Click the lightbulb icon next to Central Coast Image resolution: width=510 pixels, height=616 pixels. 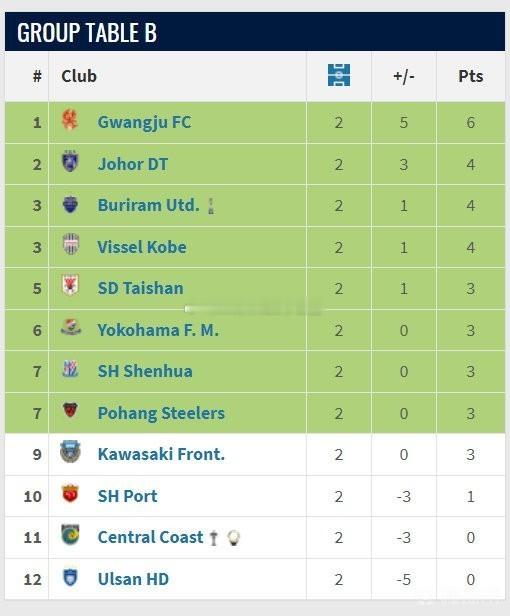(233, 537)
